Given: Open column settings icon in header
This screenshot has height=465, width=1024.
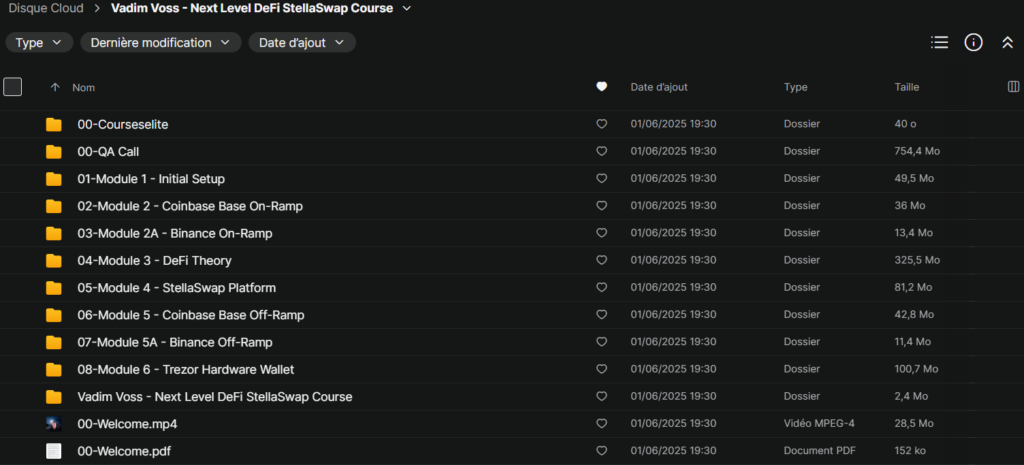Looking at the screenshot, I should (x=1013, y=87).
